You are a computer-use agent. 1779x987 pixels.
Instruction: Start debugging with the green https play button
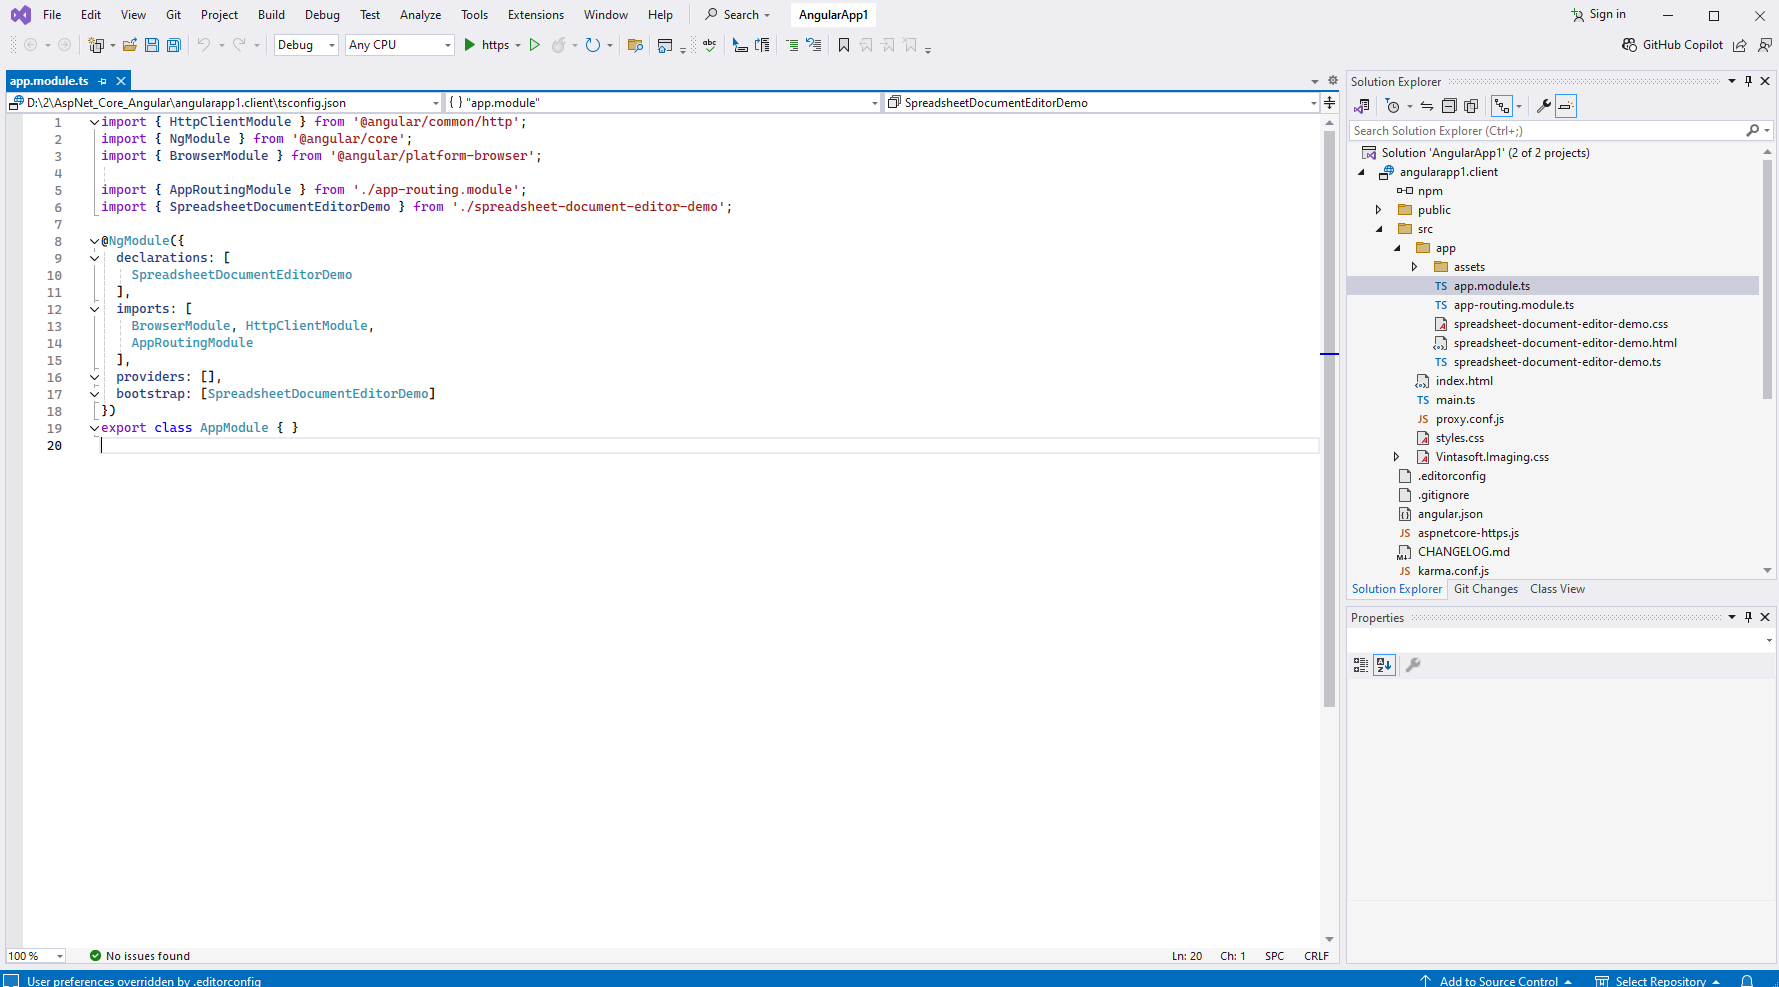point(470,45)
